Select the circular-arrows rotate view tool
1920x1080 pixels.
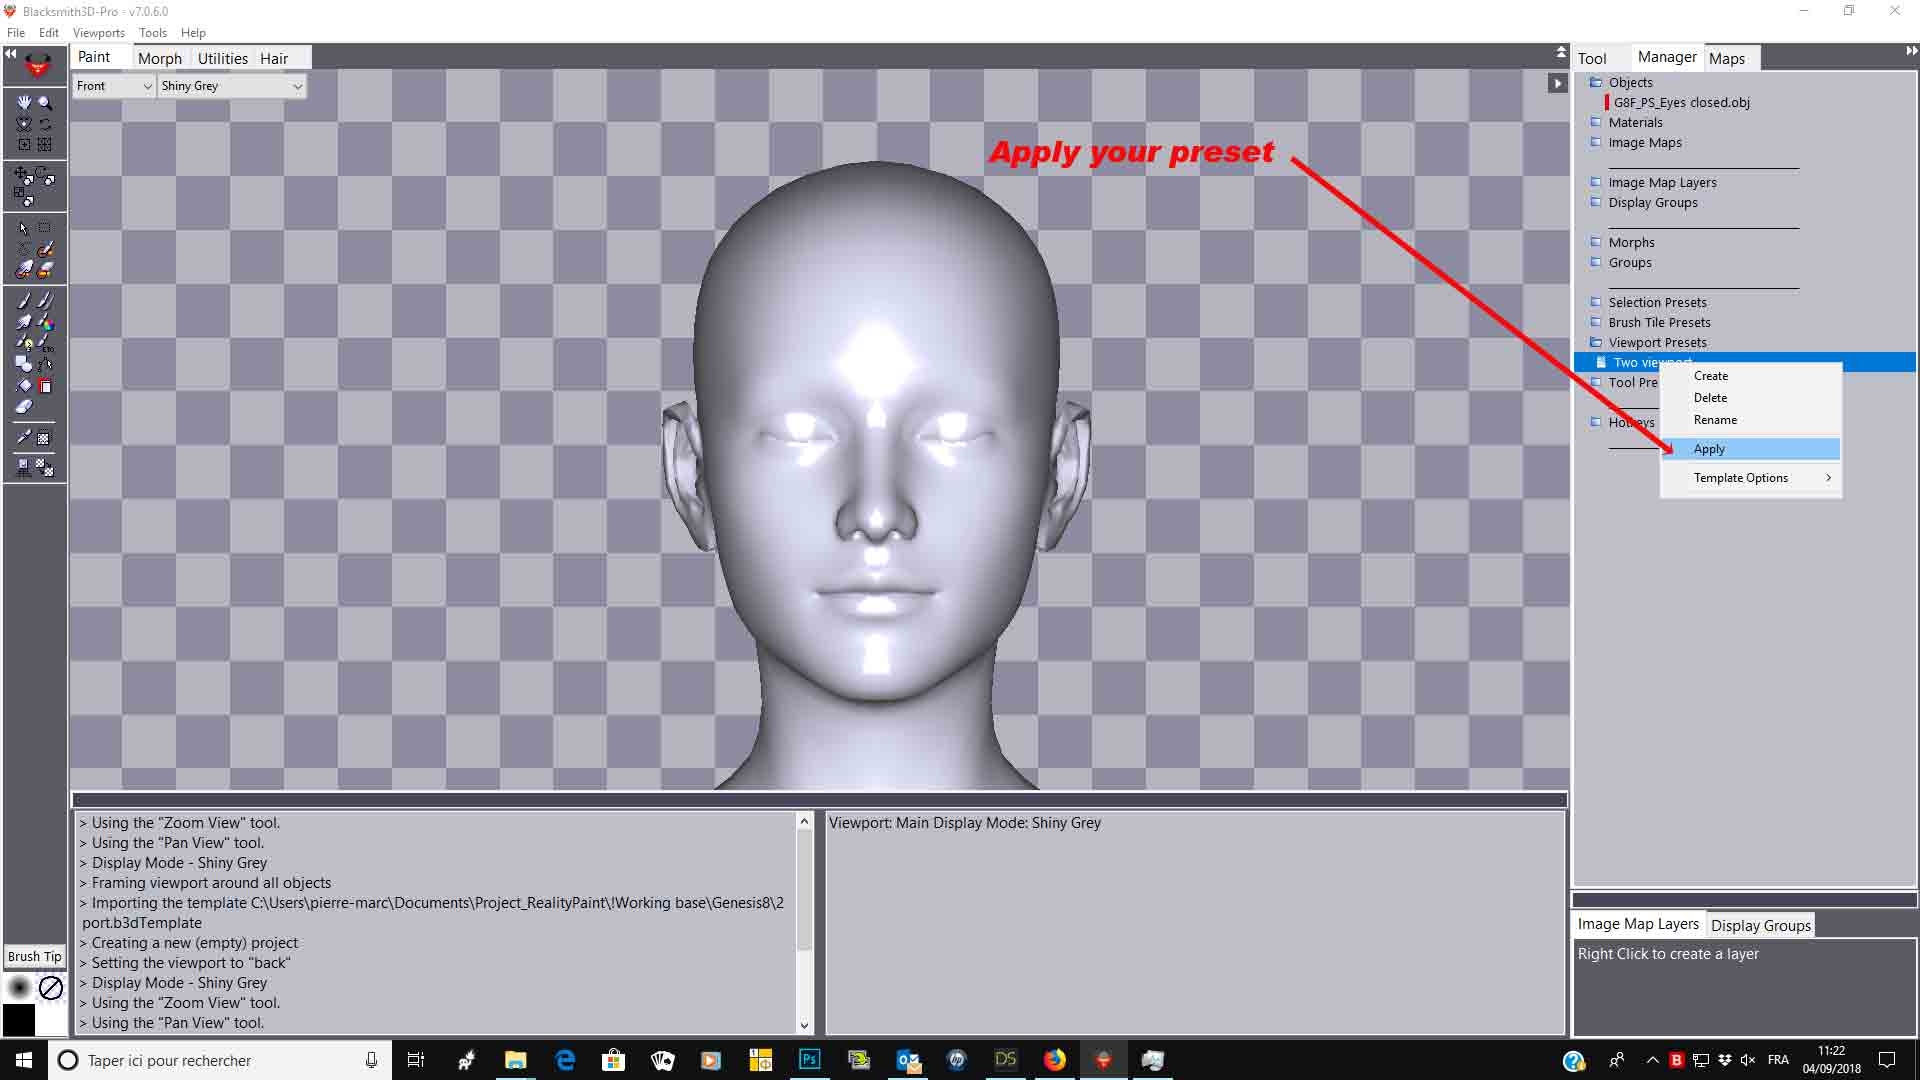[x=45, y=123]
